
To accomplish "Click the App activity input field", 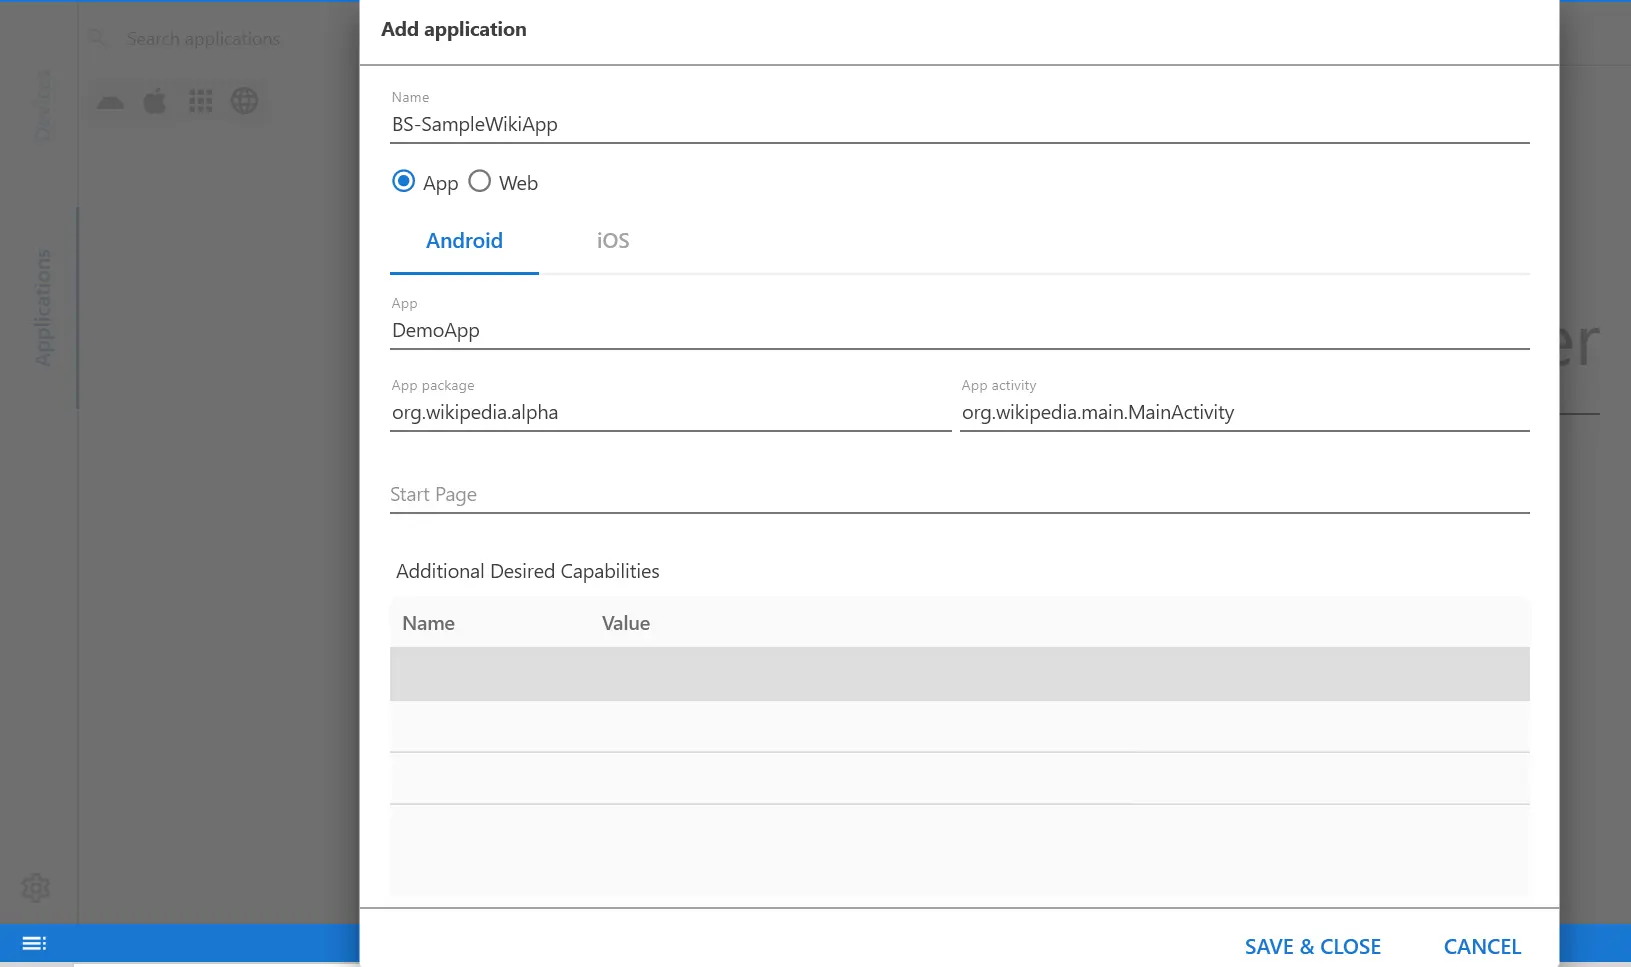I will point(1244,413).
